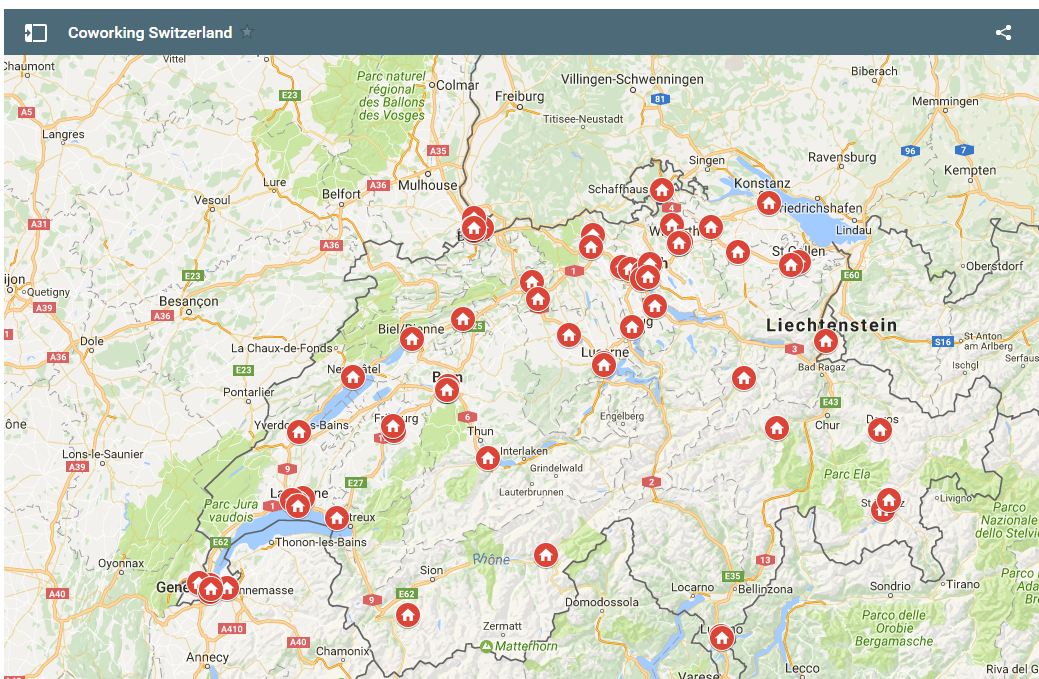Click the Mulhouse city label
Viewport: 1039px width, 679px height.
click(427, 185)
